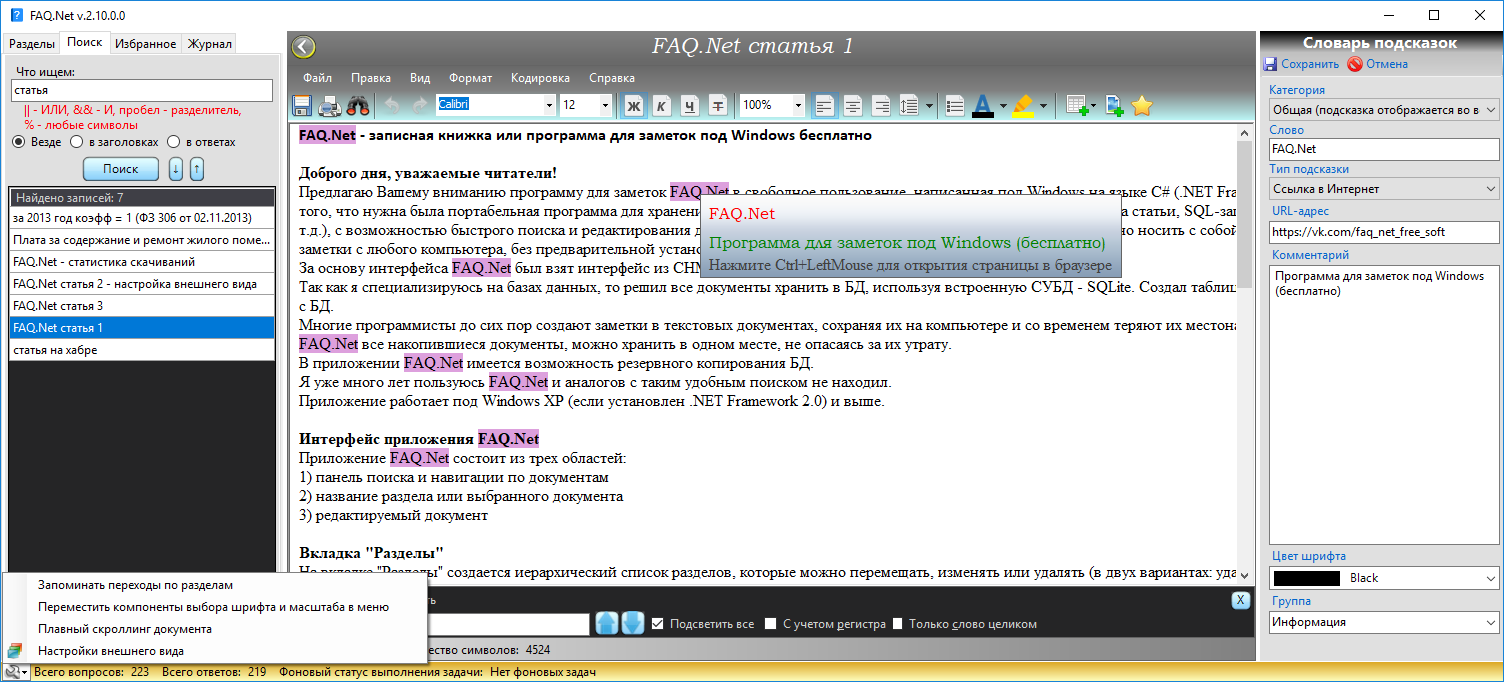Select the Везде radio button
The width and height of the screenshot is (1504, 682).
coord(18,142)
